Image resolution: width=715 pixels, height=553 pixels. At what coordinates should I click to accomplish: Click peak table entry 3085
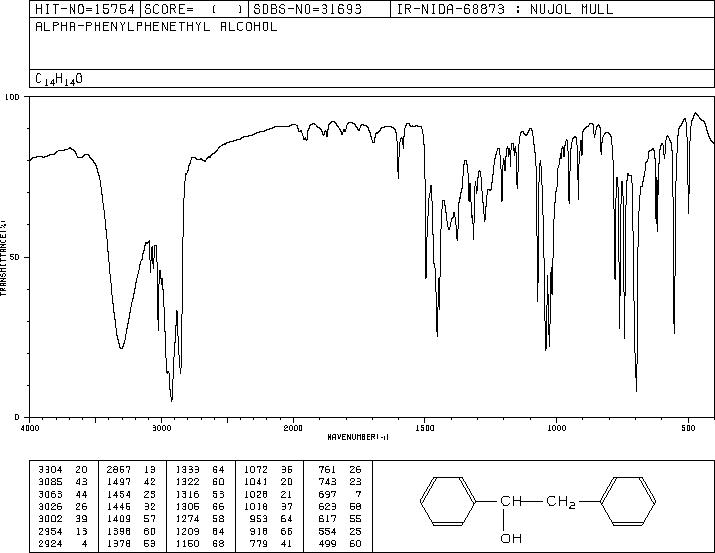(50, 482)
